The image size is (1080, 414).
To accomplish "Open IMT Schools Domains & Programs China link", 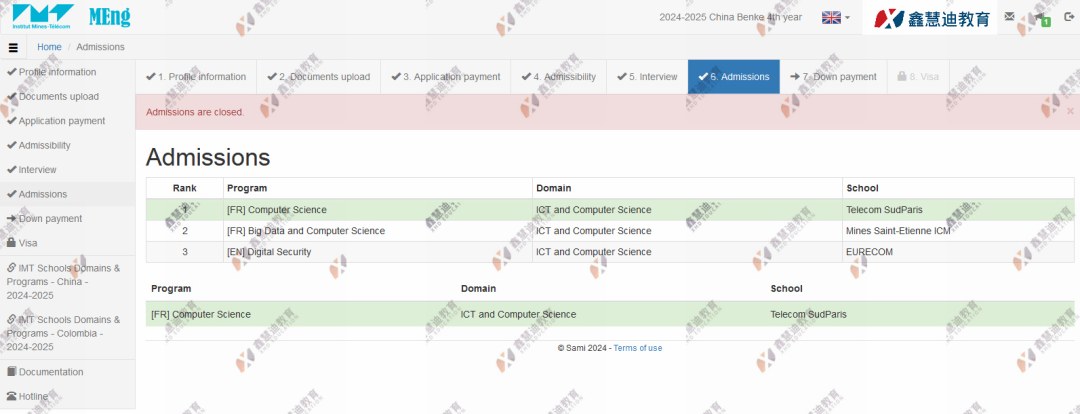I will [68, 282].
